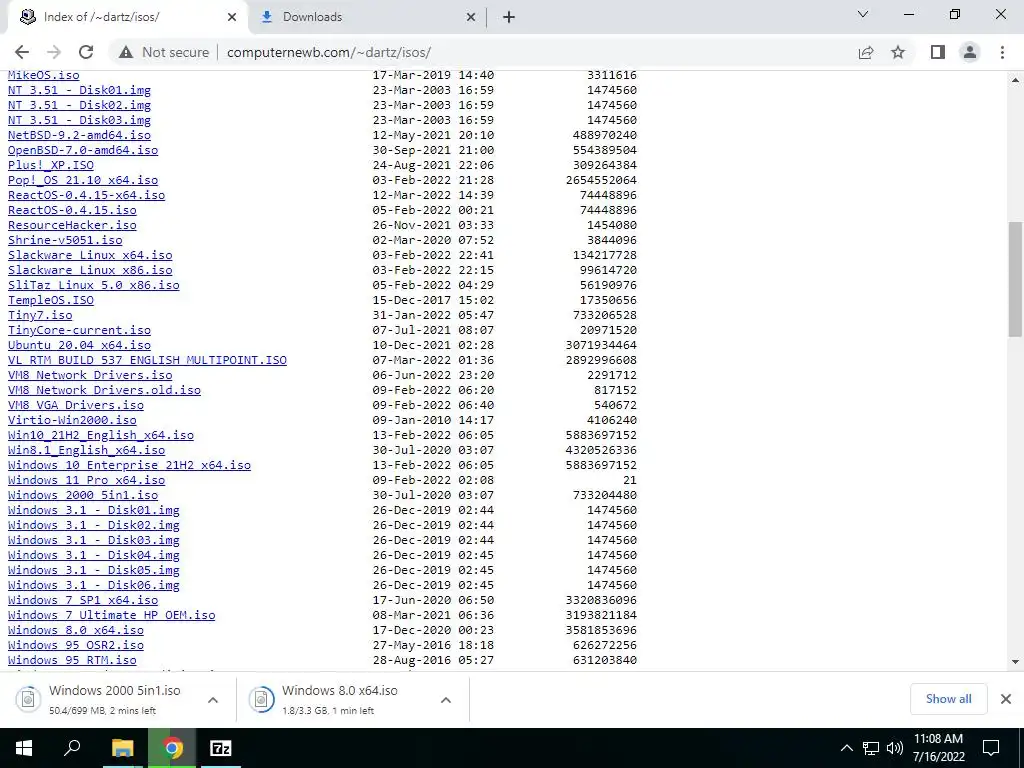Open Shrine-v5051.iso link

pos(65,240)
